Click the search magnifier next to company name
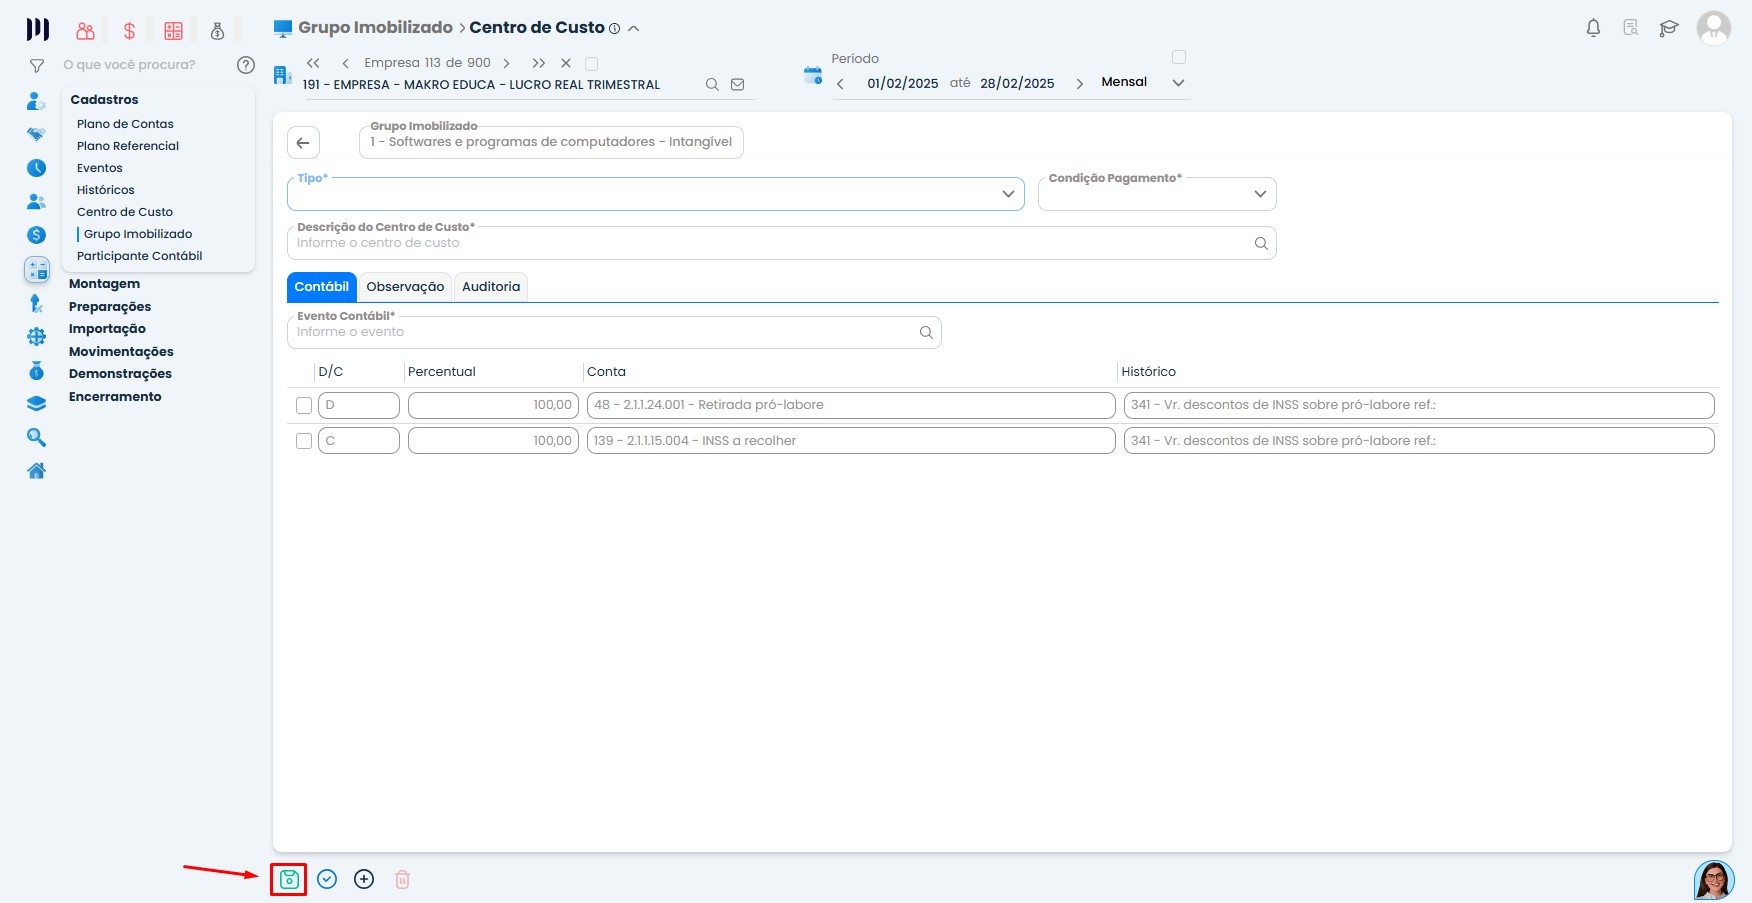The height and width of the screenshot is (903, 1752). tap(712, 85)
